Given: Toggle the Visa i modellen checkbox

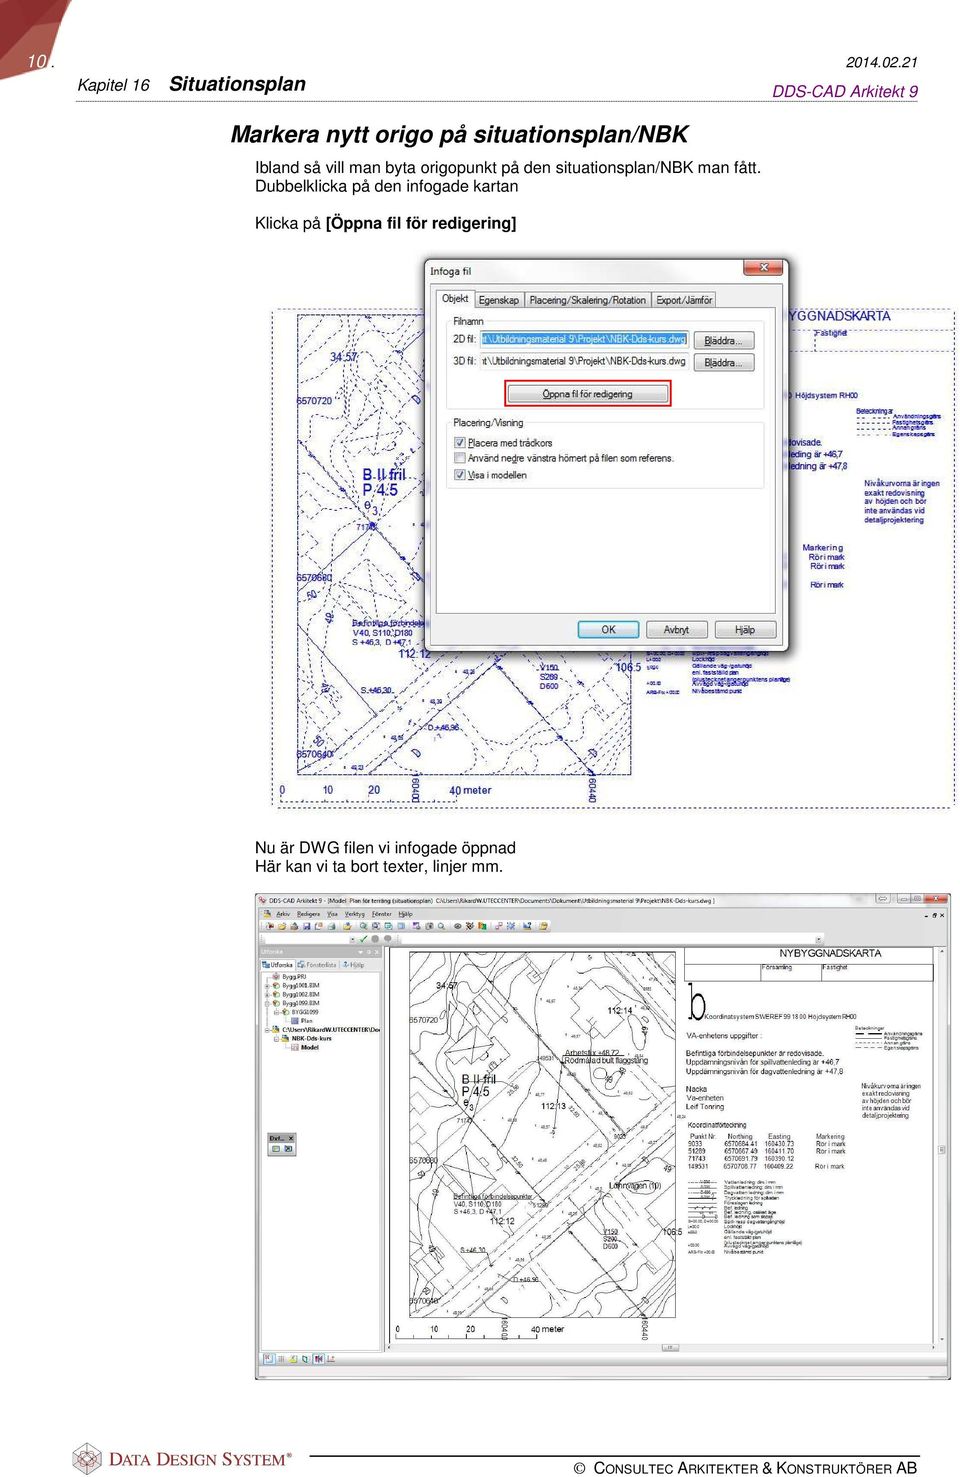Looking at the screenshot, I should (x=460, y=475).
